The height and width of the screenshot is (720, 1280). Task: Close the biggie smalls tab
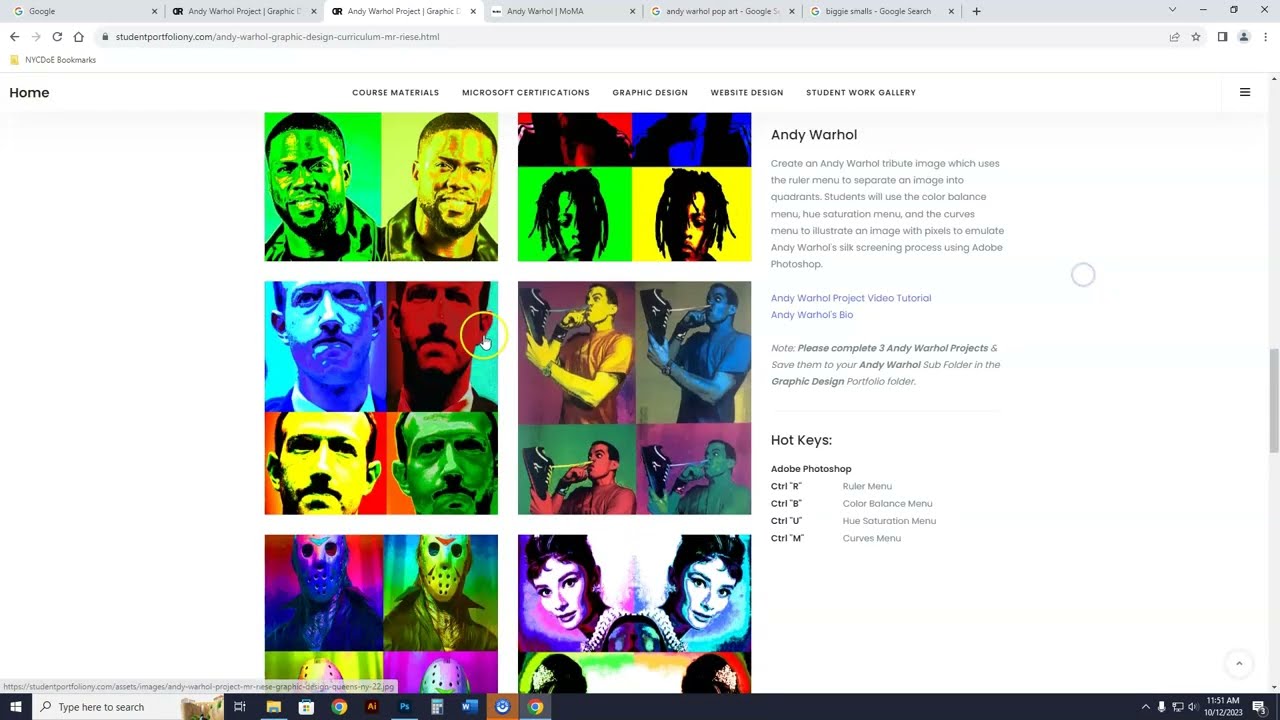pos(953,11)
